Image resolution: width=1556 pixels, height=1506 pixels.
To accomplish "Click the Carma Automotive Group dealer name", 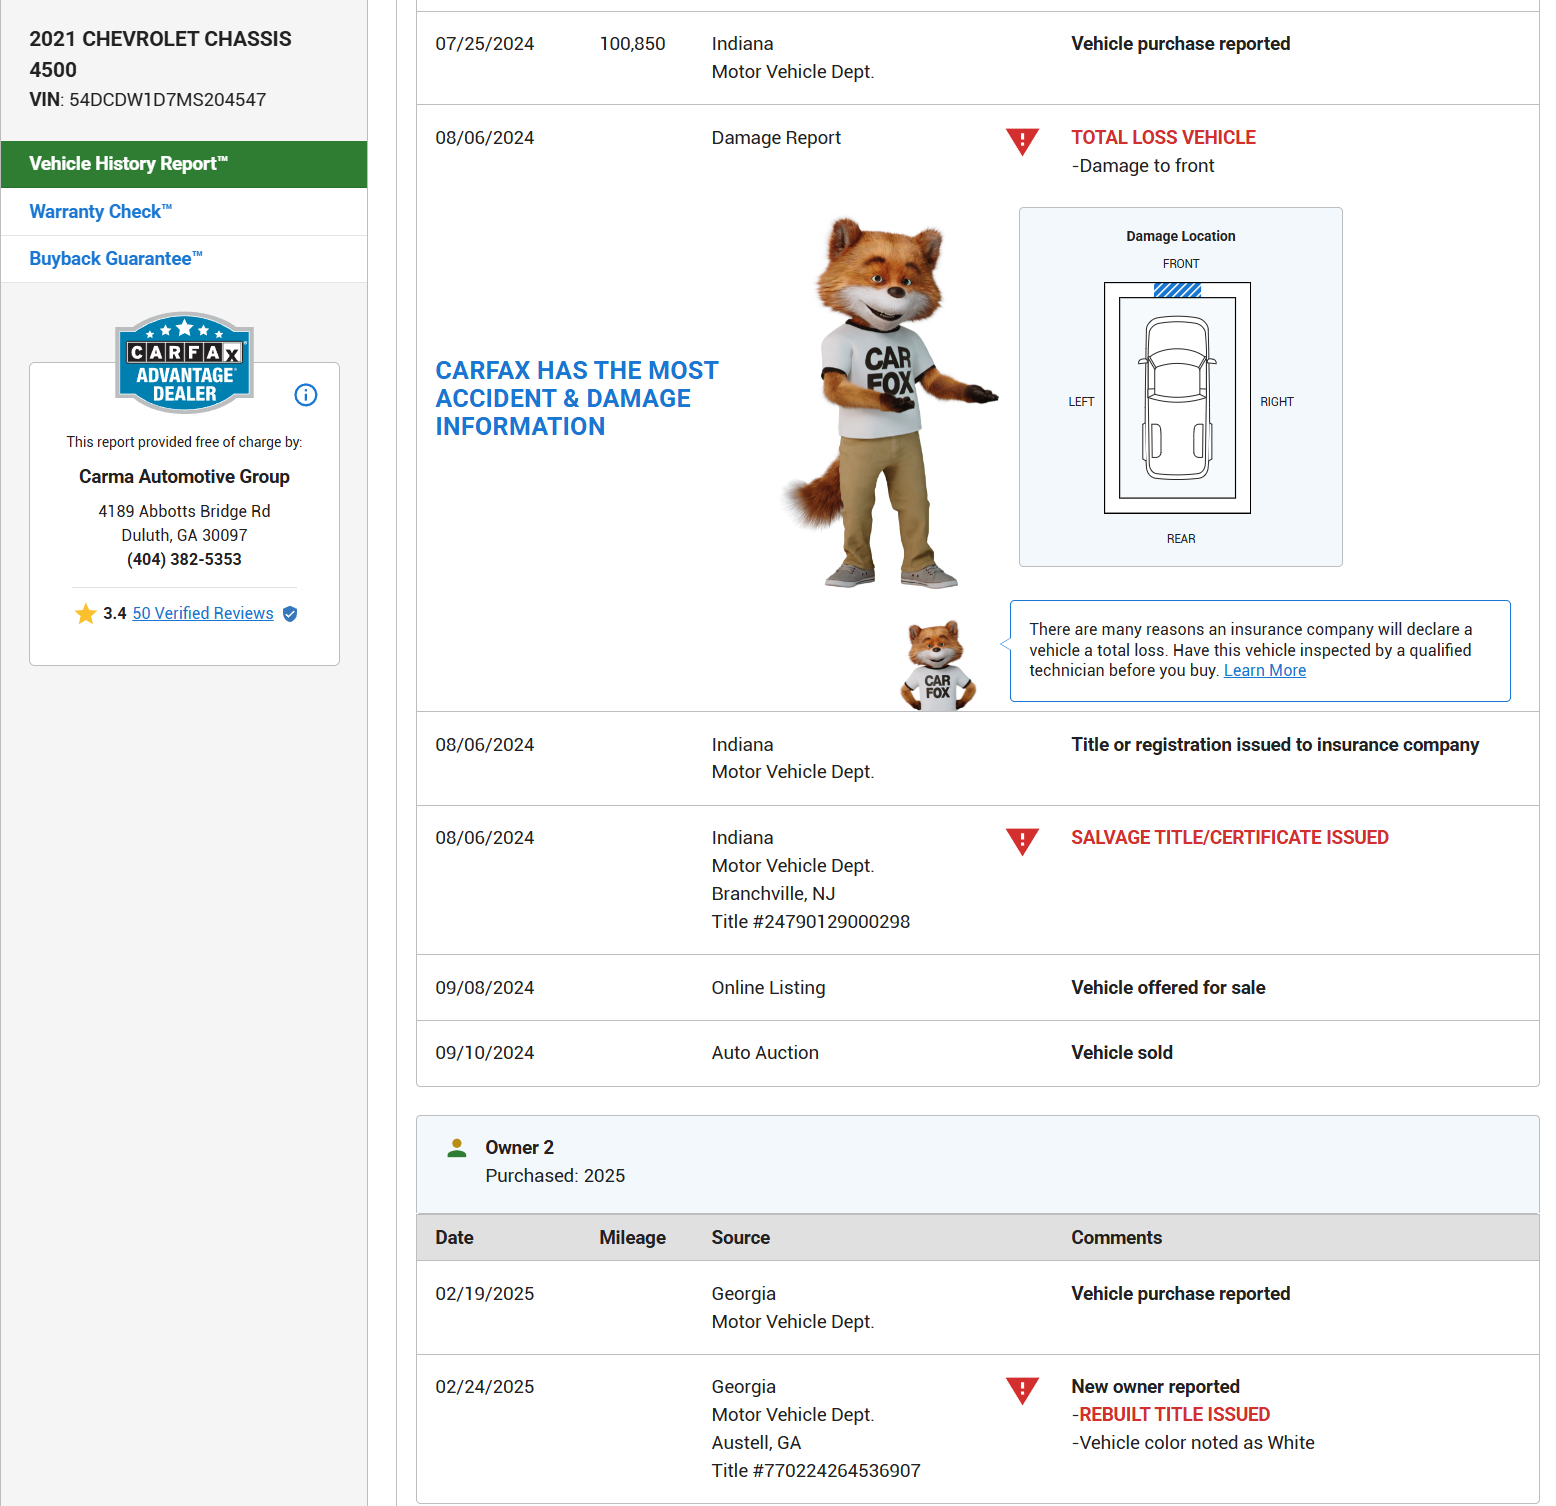I will point(184,477).
